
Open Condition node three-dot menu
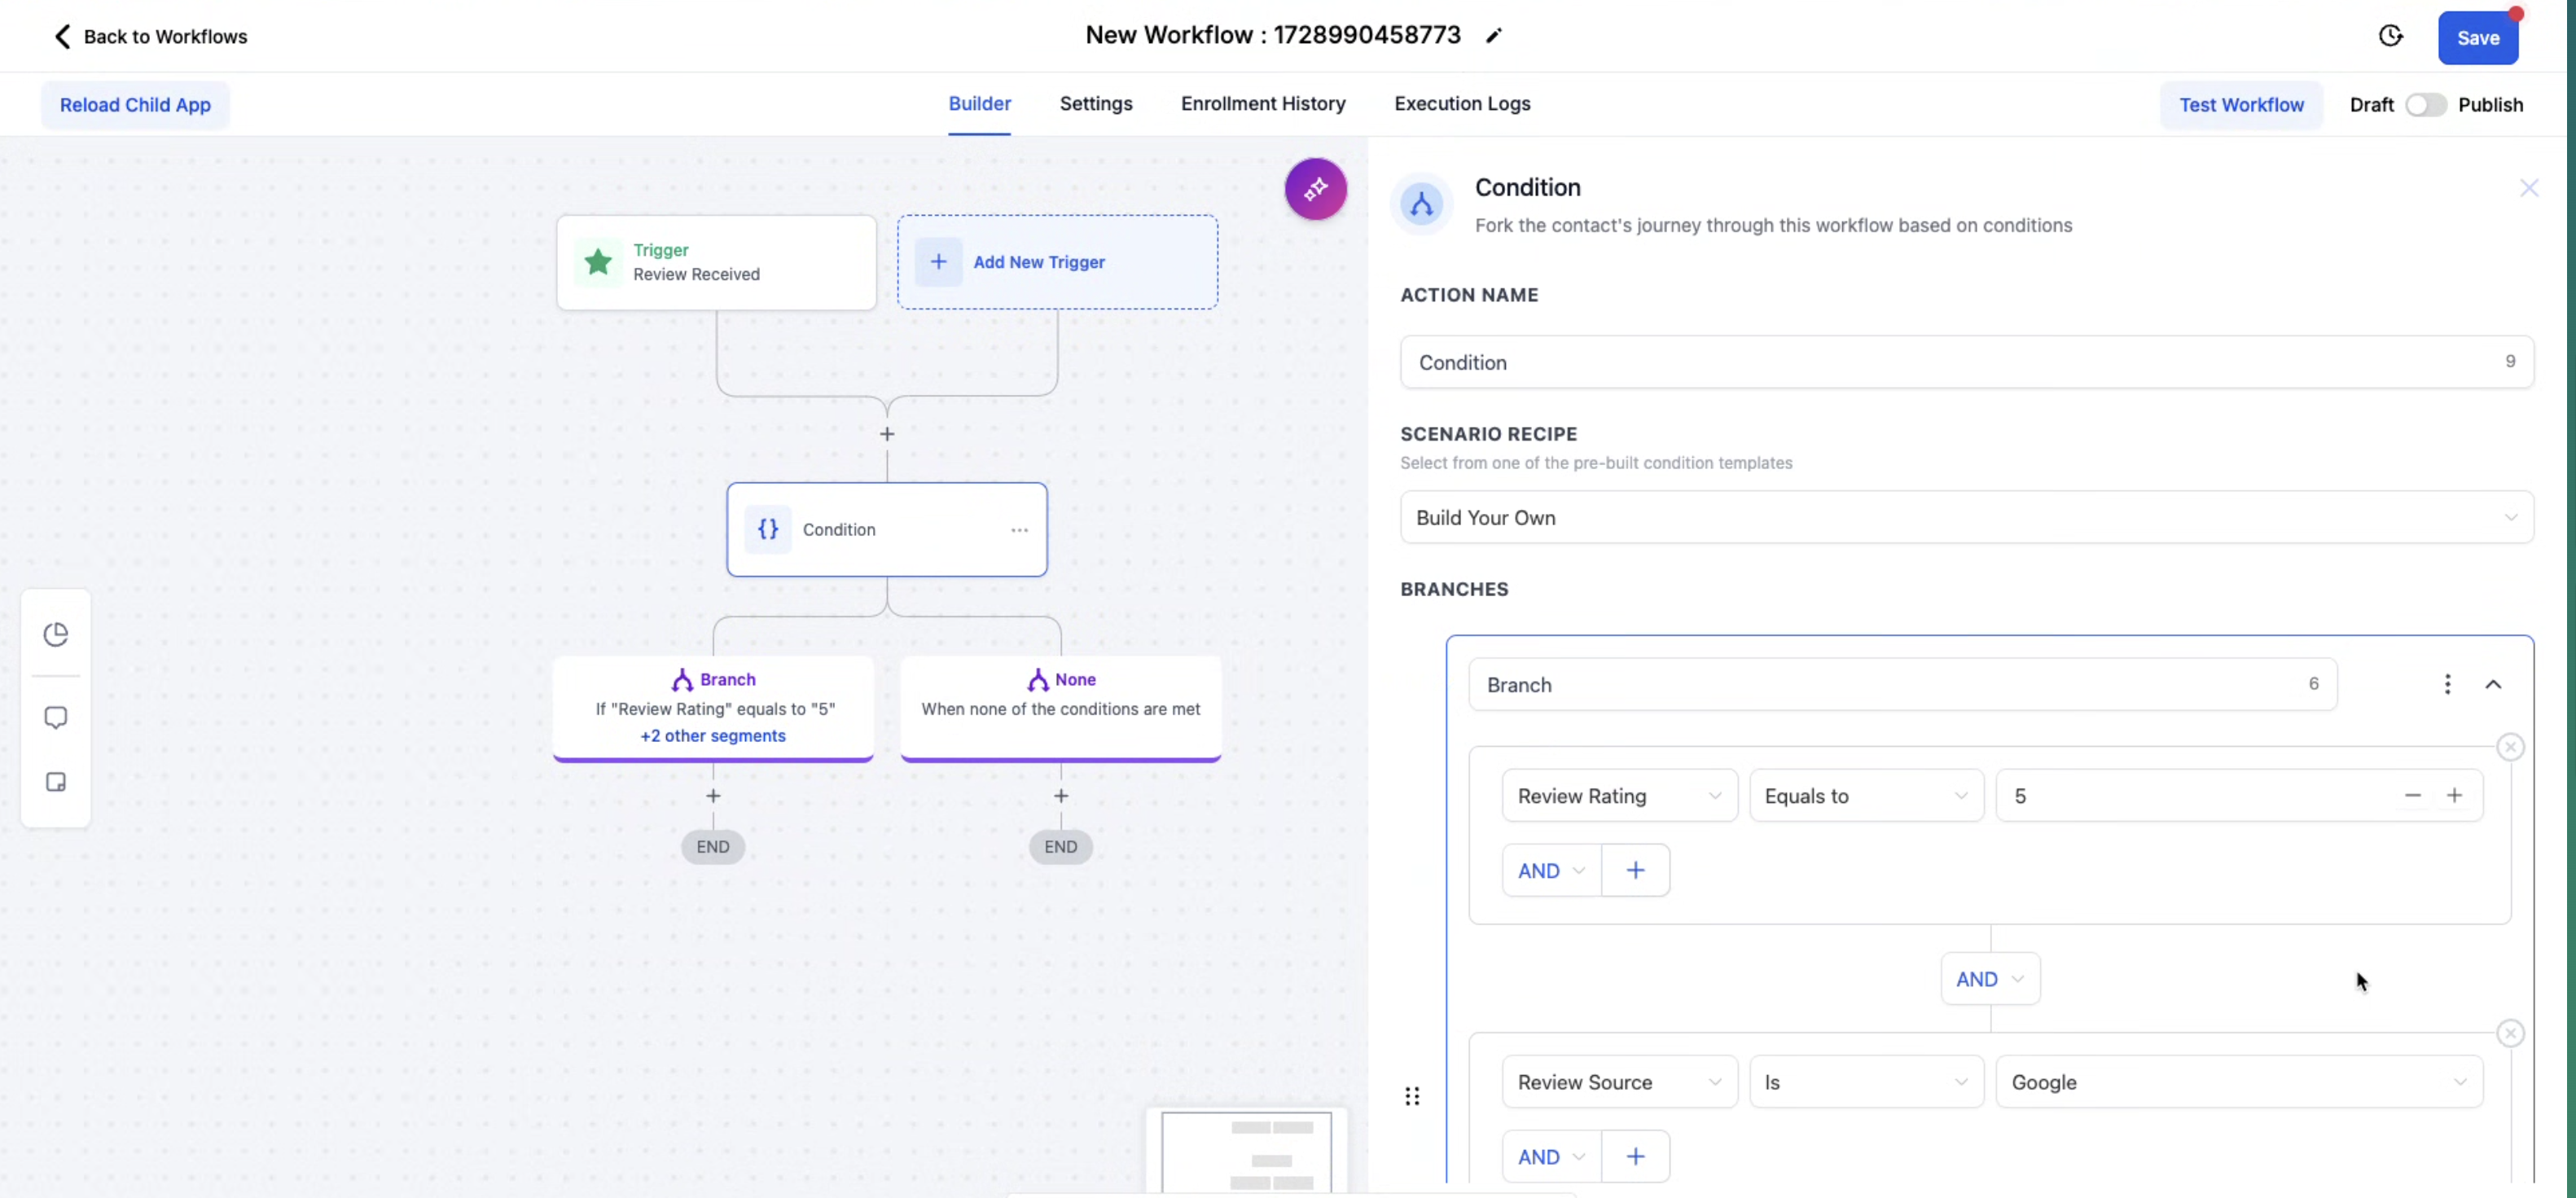coord(1019,530)
